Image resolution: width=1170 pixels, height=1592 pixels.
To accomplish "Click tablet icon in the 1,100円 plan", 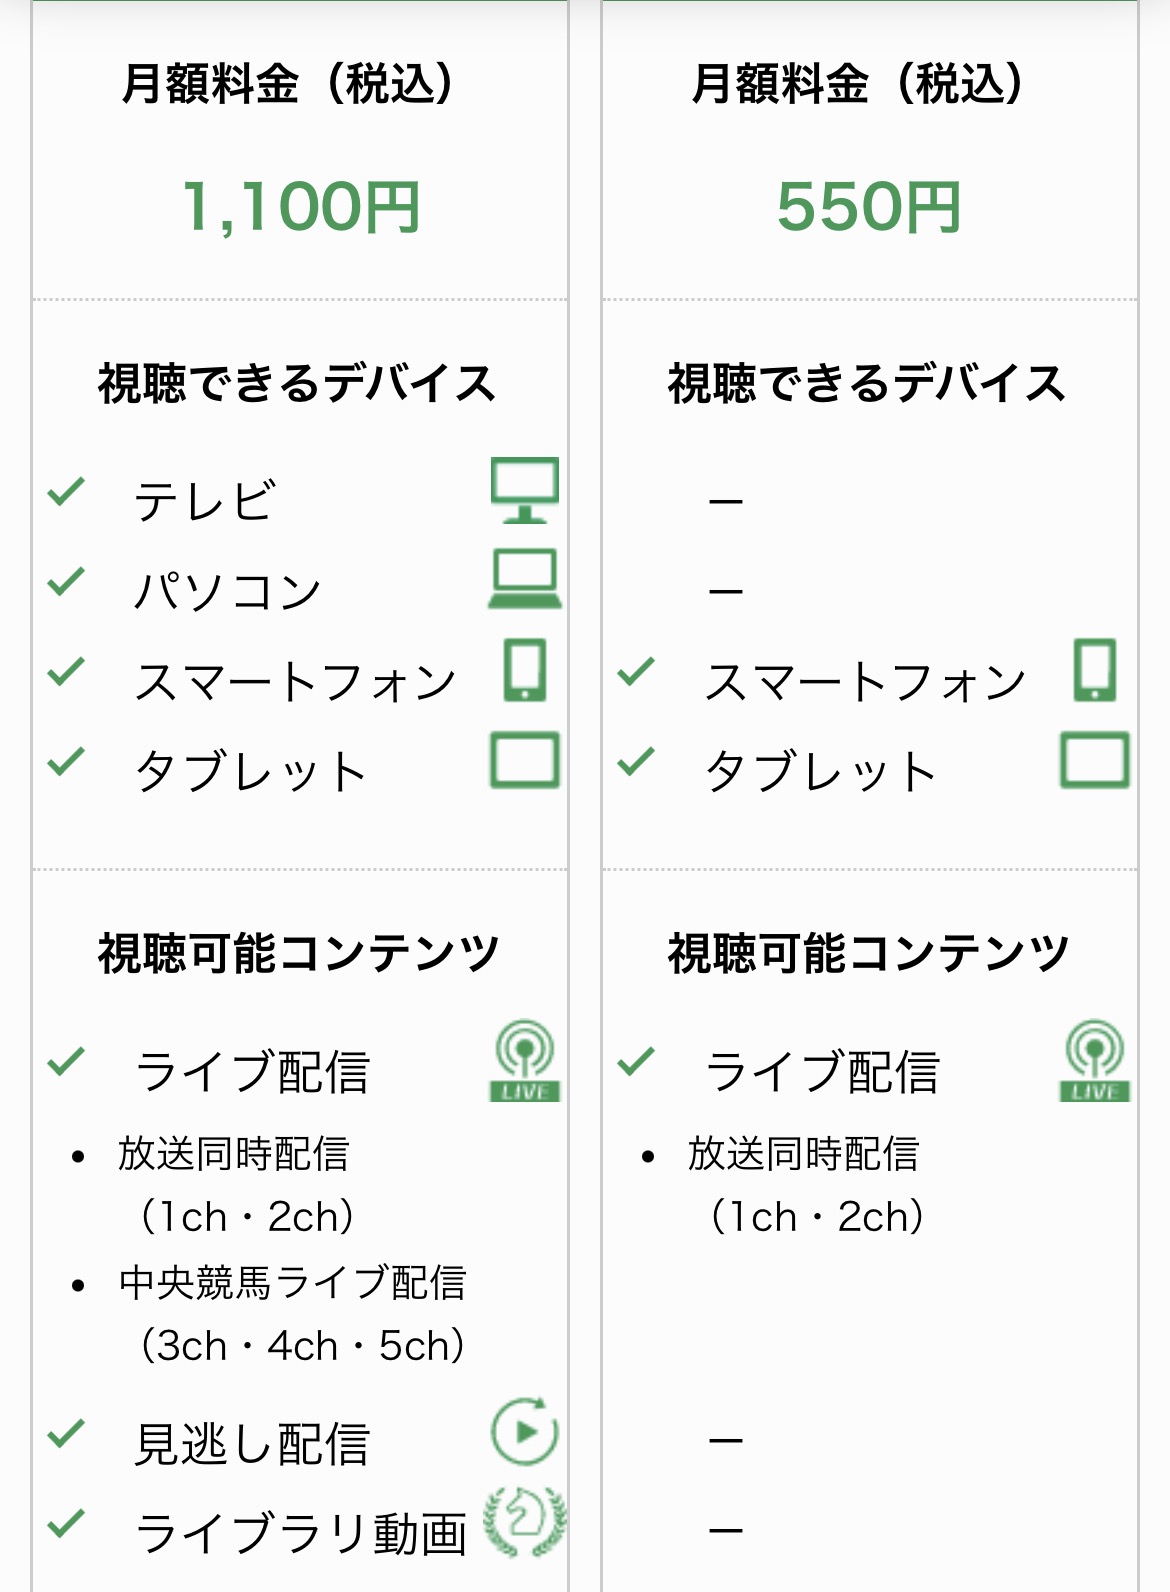I will pyautogui.click(x=525, y=760).
